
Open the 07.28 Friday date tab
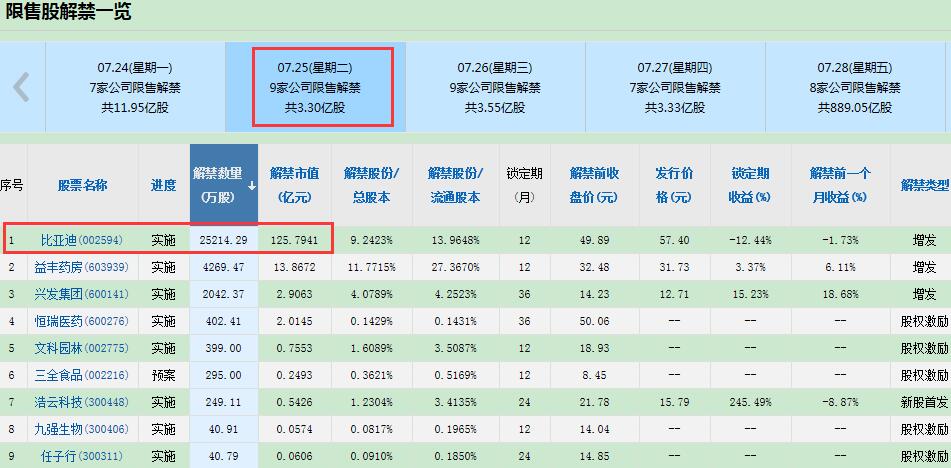[x=855, y=87]
